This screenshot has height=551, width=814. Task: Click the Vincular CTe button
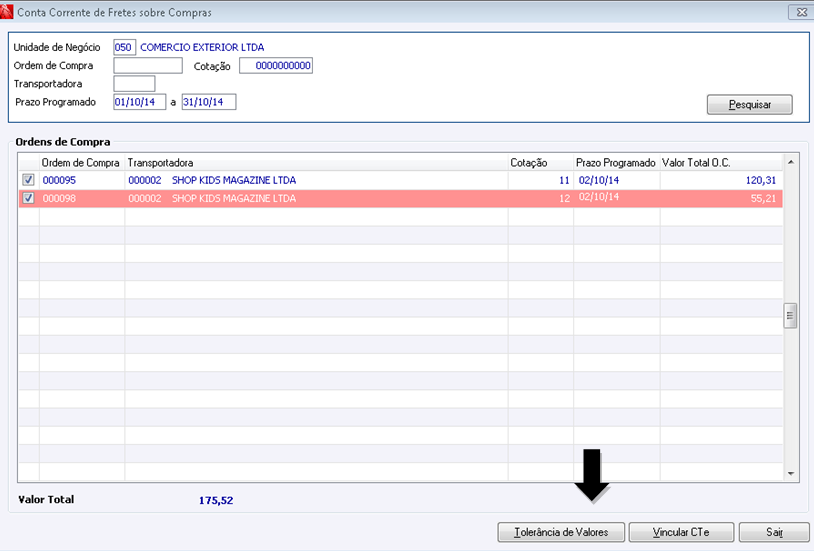point(681,532)
